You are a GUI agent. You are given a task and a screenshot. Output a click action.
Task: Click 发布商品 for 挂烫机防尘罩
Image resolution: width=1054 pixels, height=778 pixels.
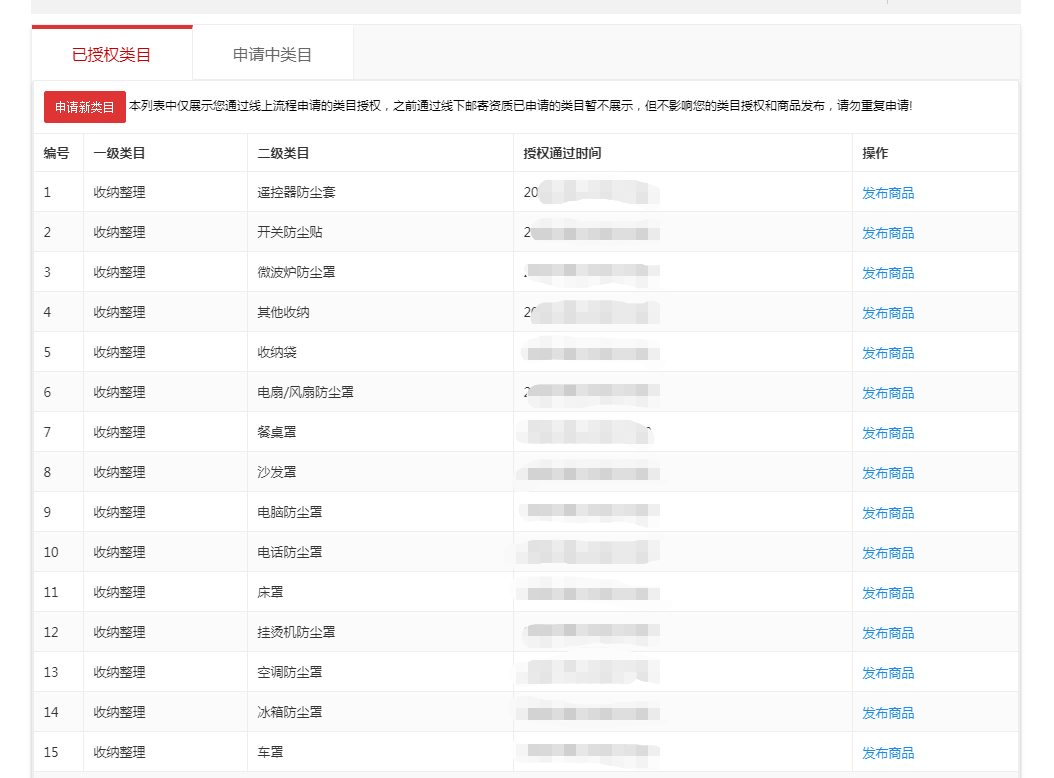click(888, 633)
